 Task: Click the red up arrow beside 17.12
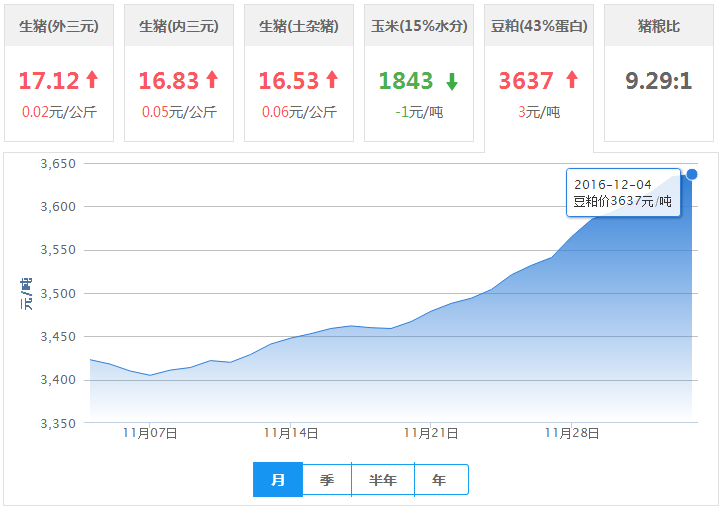click(92, 79)
